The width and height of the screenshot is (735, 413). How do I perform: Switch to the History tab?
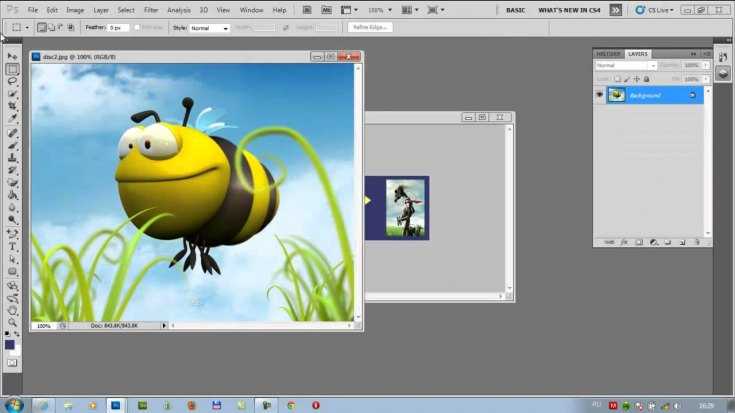coord(608,54)
